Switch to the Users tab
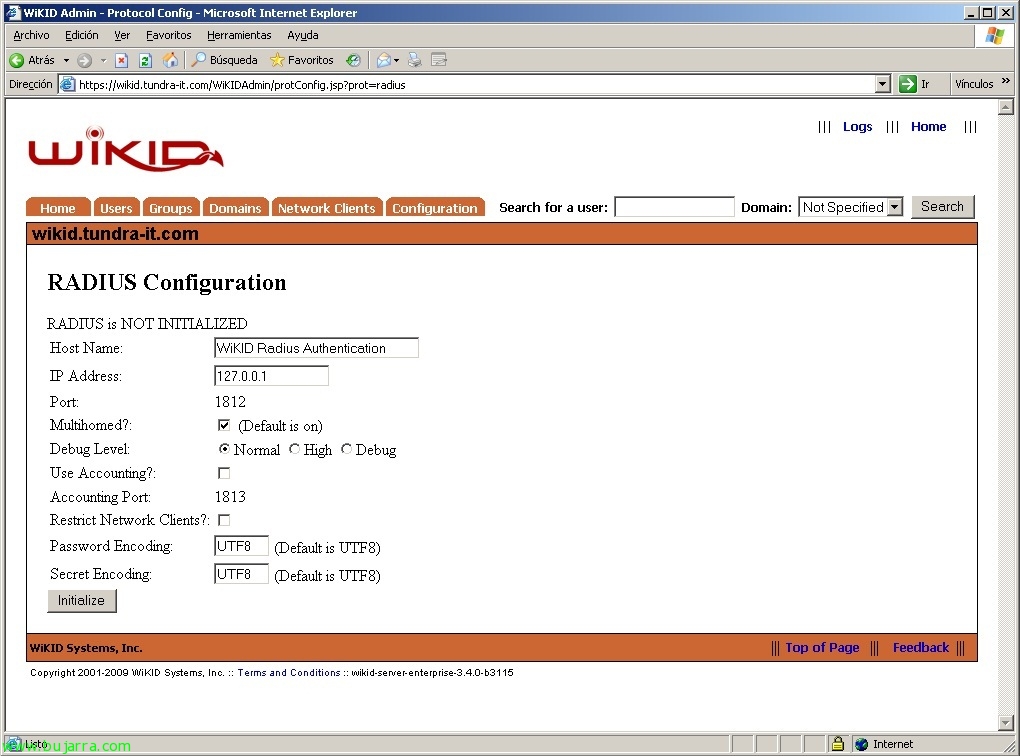This screenshot has width=1020, height=756. 116,208
